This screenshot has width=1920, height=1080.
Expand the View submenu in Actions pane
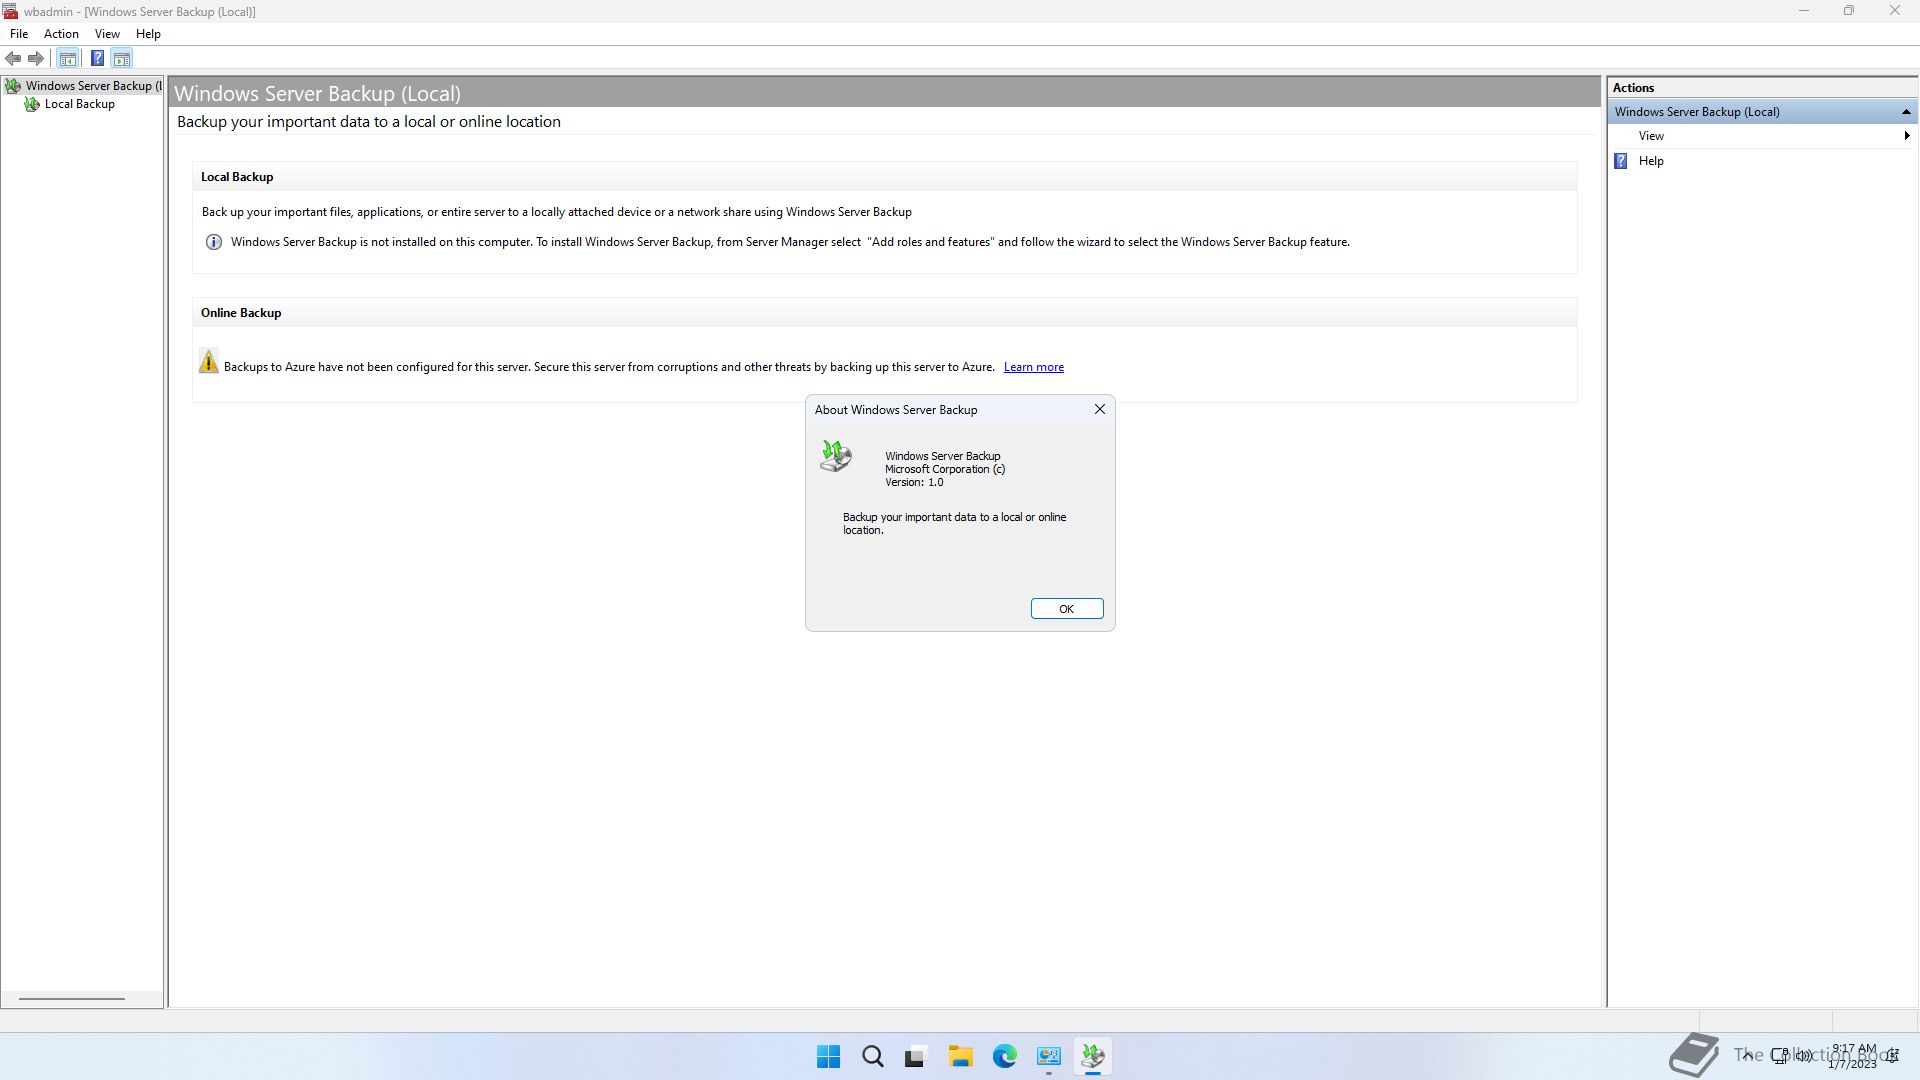point(1651,136)
